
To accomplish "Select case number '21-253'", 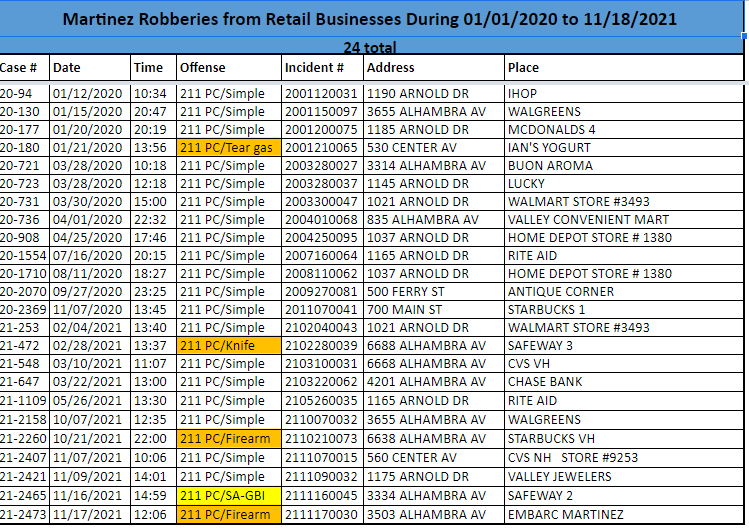I will tap(24, 328).
